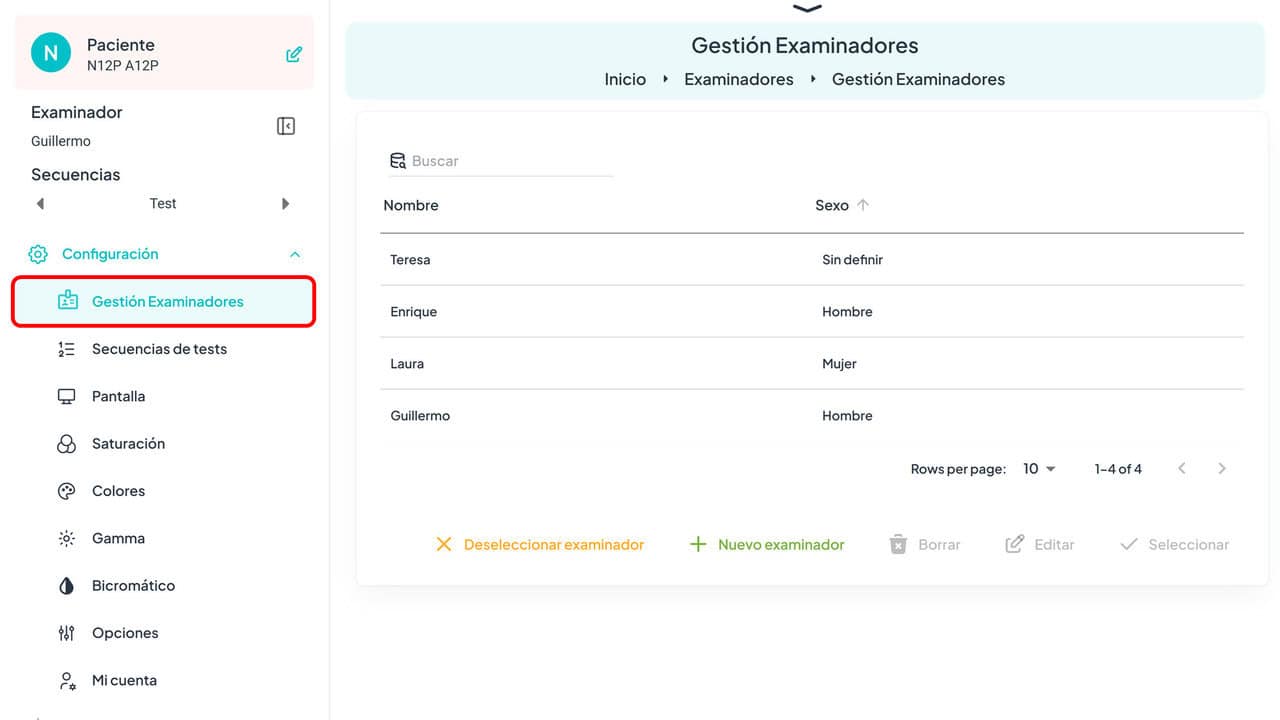
Task: Sort by the Nombre column header
Action: pyautogui.click(x=411, y=205)
